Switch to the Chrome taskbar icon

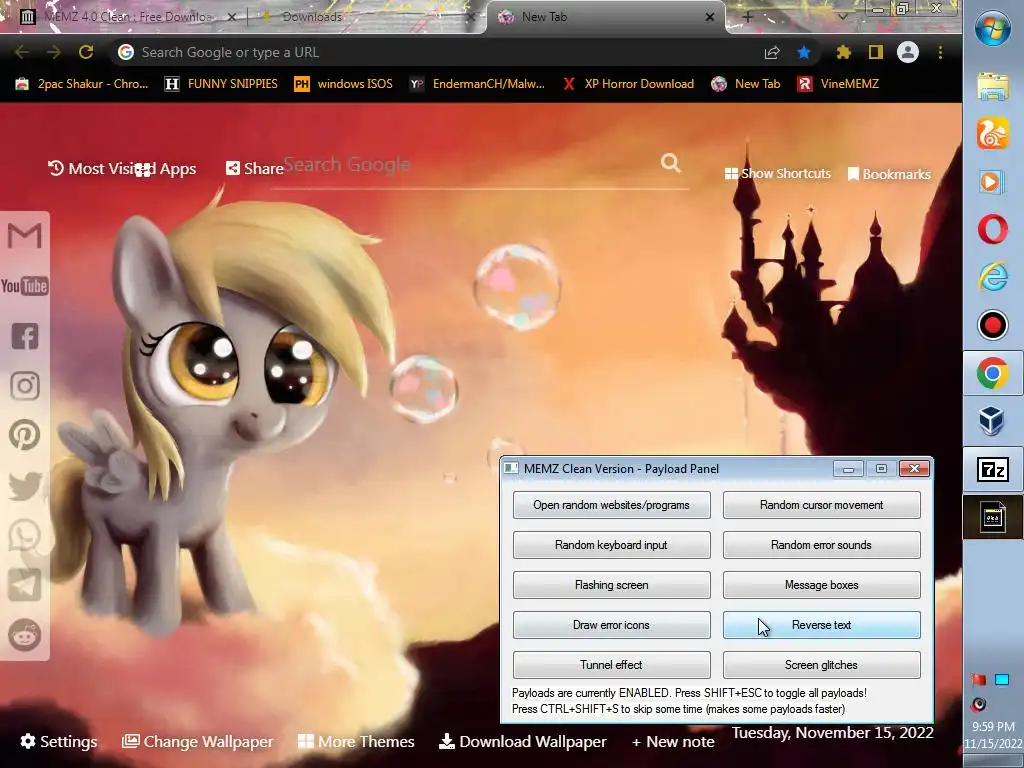point(993,373)
